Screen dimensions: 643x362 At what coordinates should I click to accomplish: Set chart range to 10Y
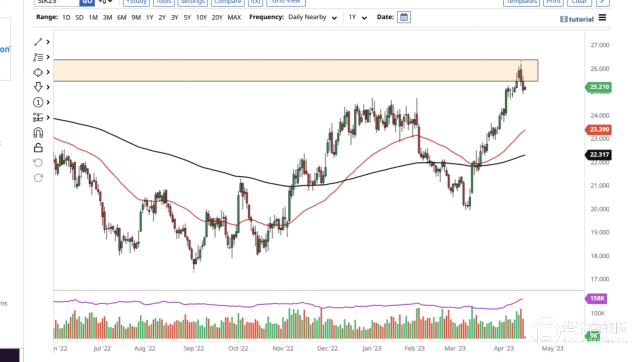click(x=201, y=17)
